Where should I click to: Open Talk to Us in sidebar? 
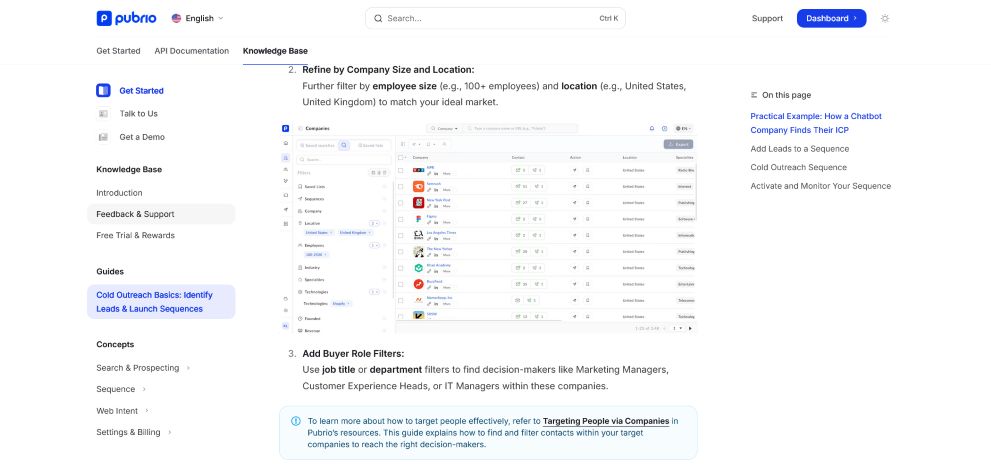tap(138, 114)
